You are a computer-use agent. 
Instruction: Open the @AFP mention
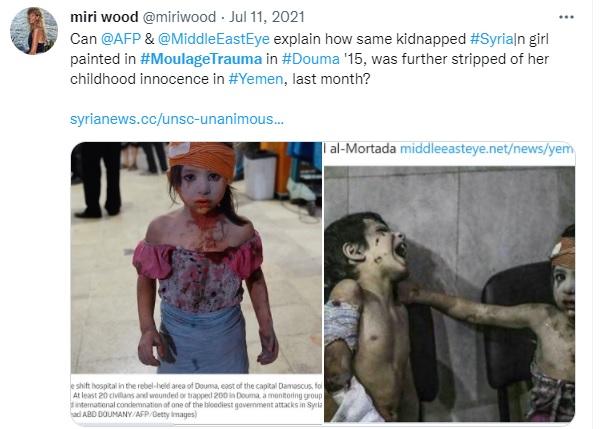(x=121, y=39)
